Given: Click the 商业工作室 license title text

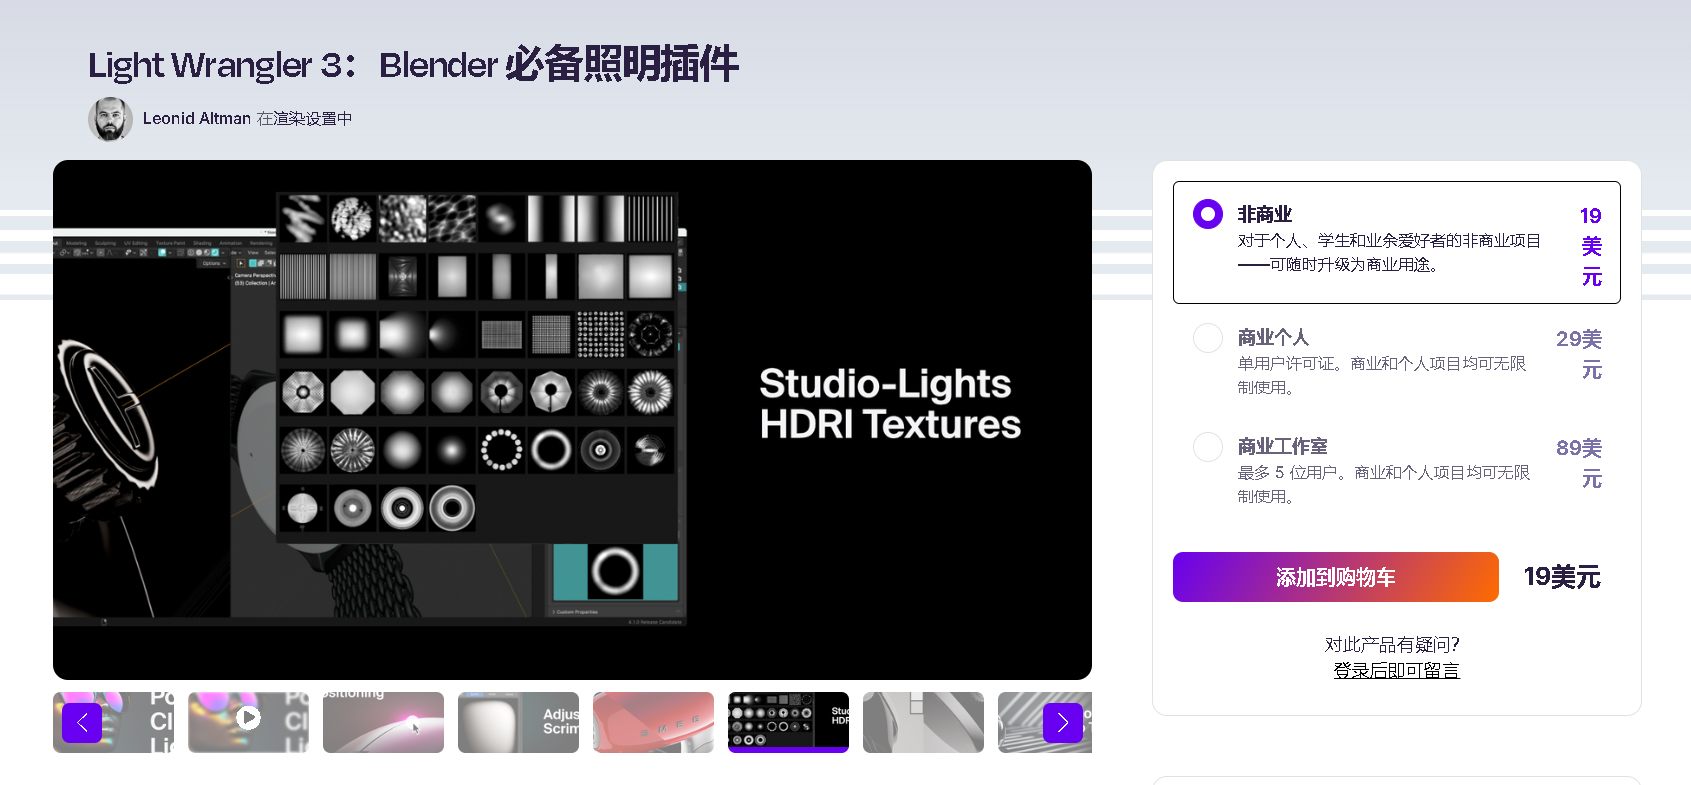Looking at the screenshot, I should coord(1283,447).
